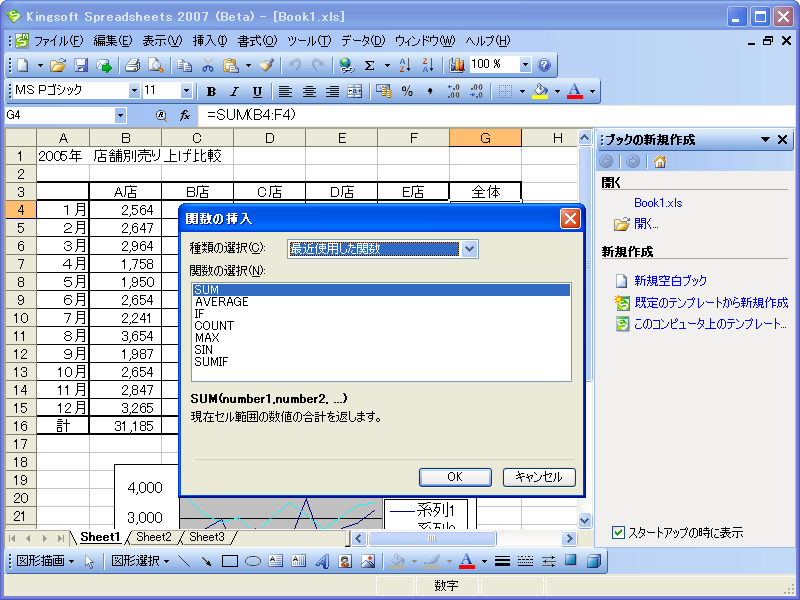This screenshot has width=800, height=600.
Task: Click the Redo arrow icon
Action: point(318,65)
